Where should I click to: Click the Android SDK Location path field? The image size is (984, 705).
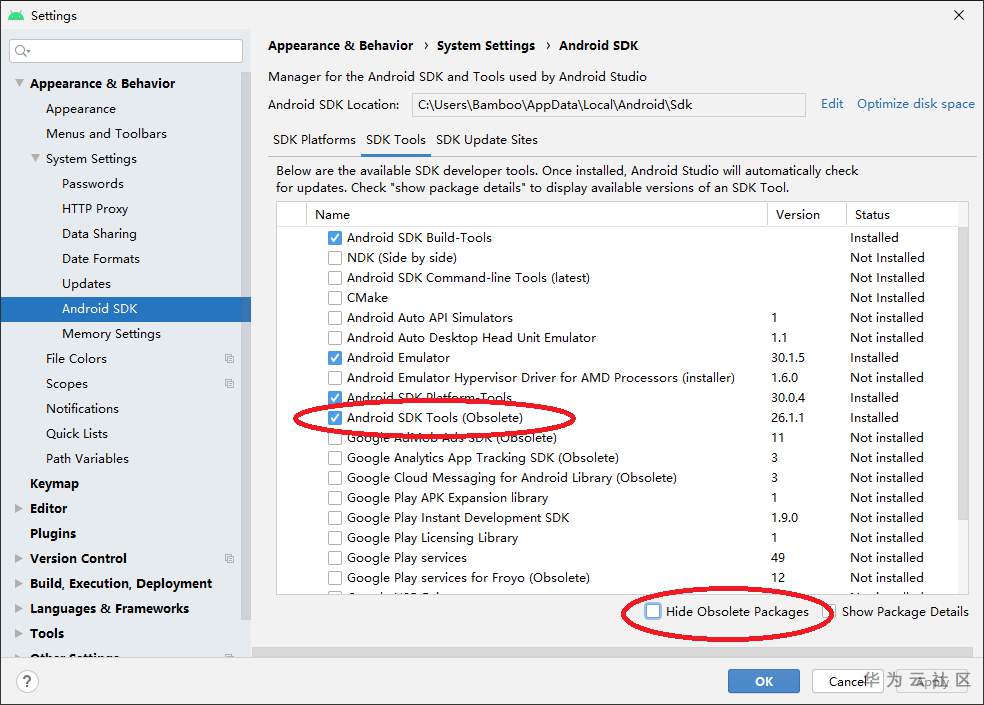(609, 105)
